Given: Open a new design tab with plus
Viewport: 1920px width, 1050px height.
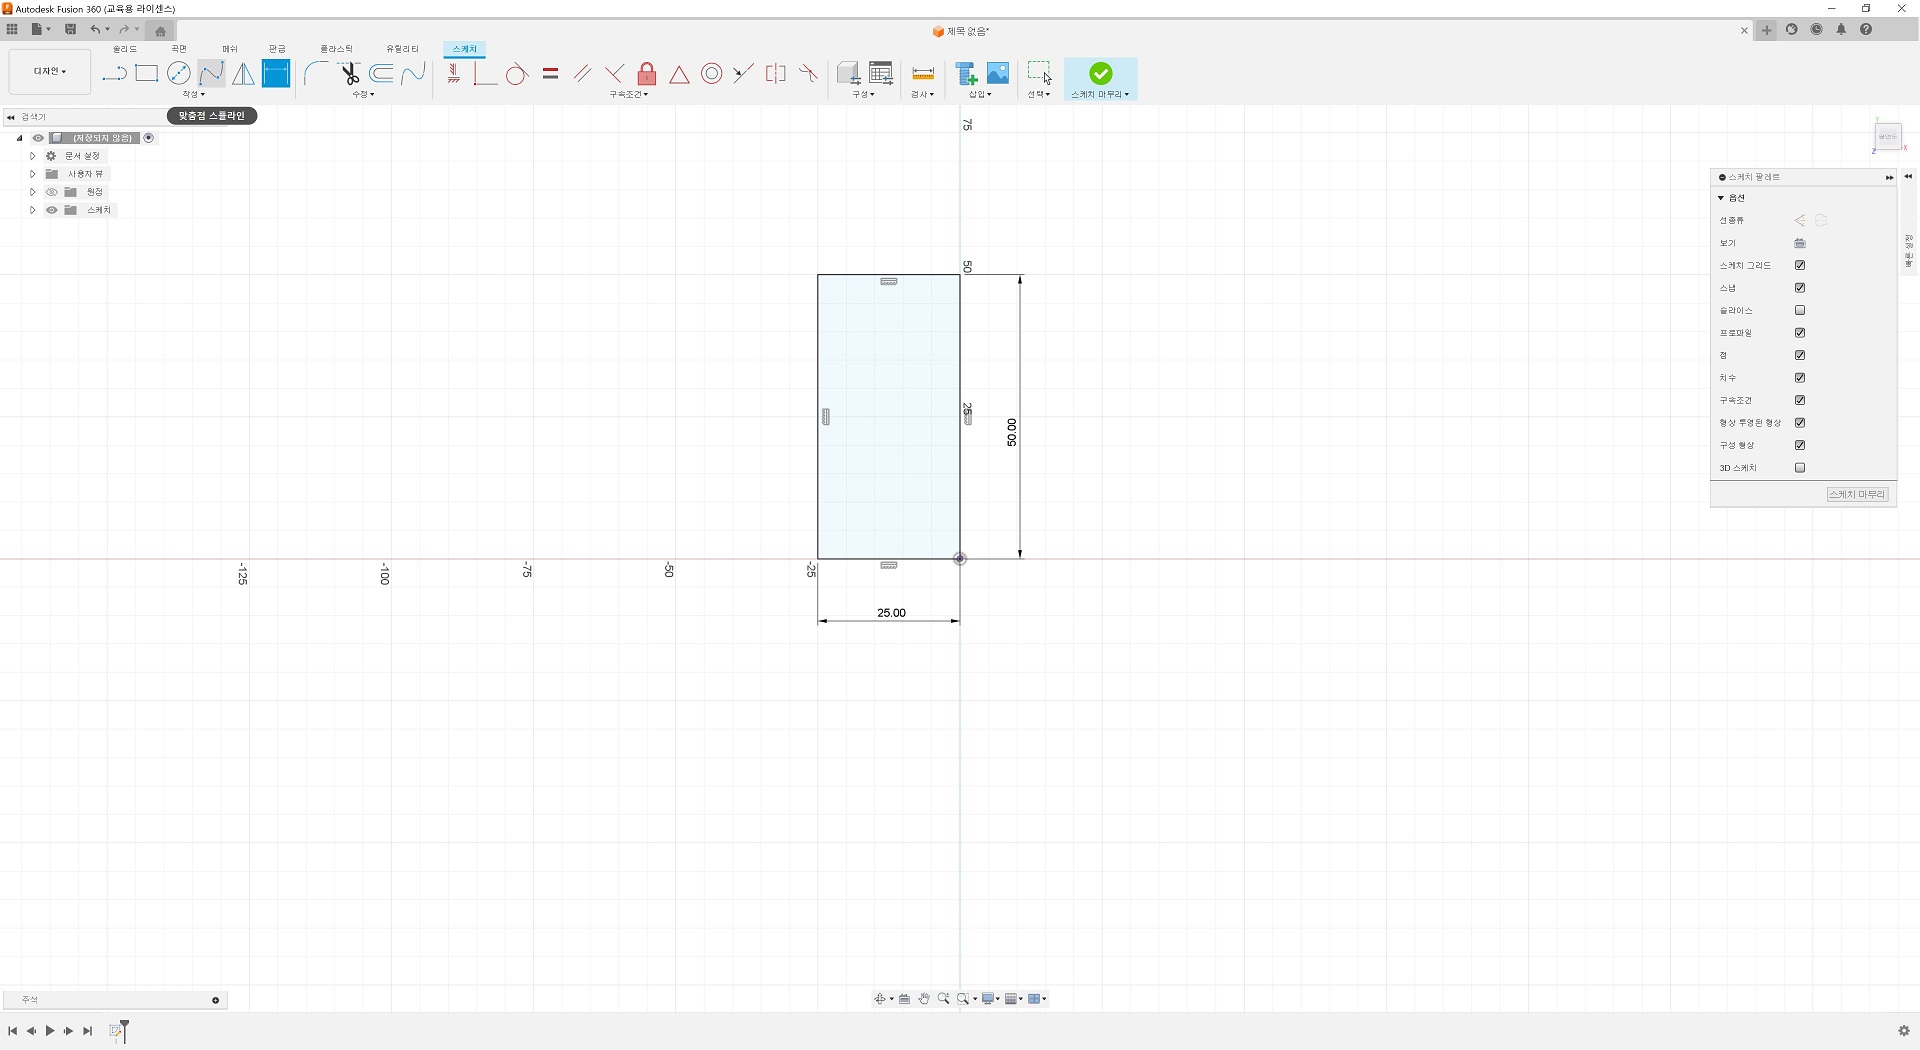Looking at the screenshot, I should 1767,30.
